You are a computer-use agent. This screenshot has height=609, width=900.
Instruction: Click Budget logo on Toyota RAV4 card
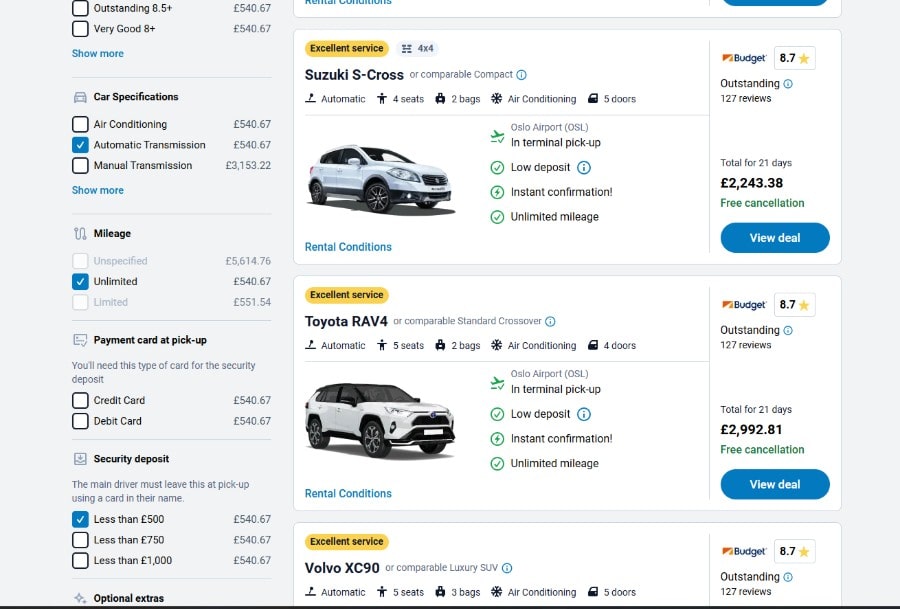744,305
